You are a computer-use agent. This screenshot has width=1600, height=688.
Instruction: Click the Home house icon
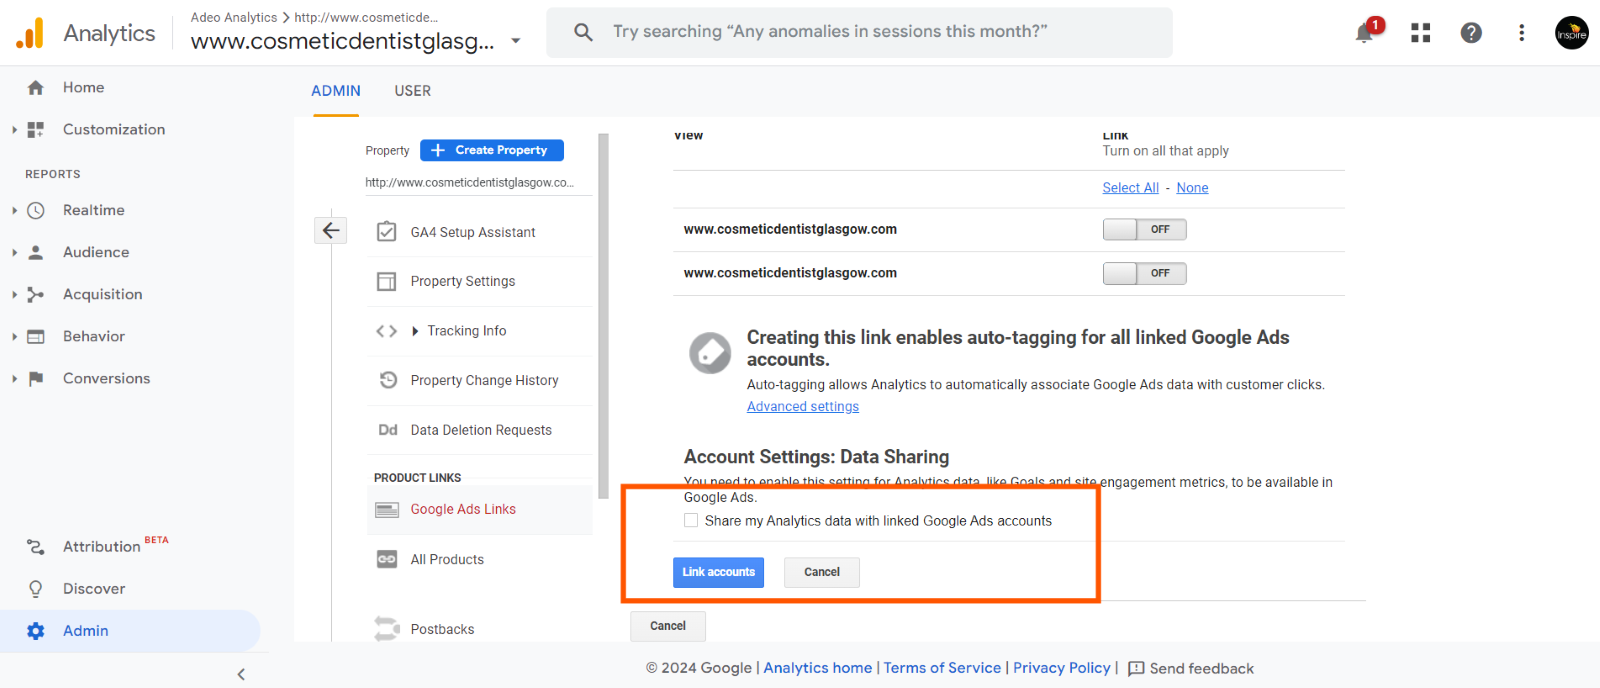[x=36, y=88]
